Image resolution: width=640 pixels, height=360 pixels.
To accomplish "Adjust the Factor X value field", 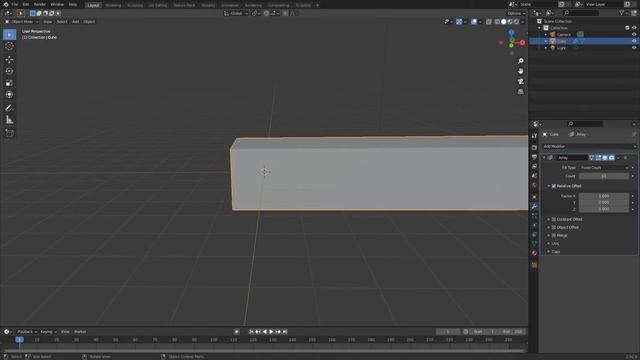I will coord(604,196).
